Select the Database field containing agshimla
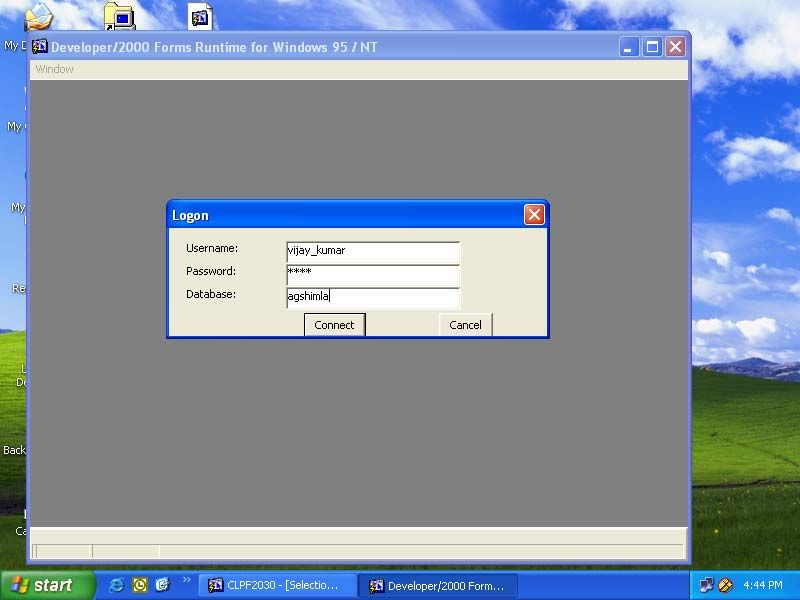Screen dimensions: 800x600 (x=373, y=298)
